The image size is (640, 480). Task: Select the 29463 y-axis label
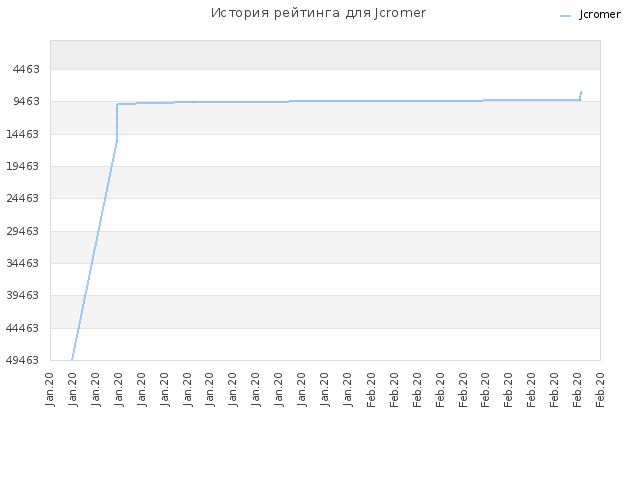click(x=22, y=231)
